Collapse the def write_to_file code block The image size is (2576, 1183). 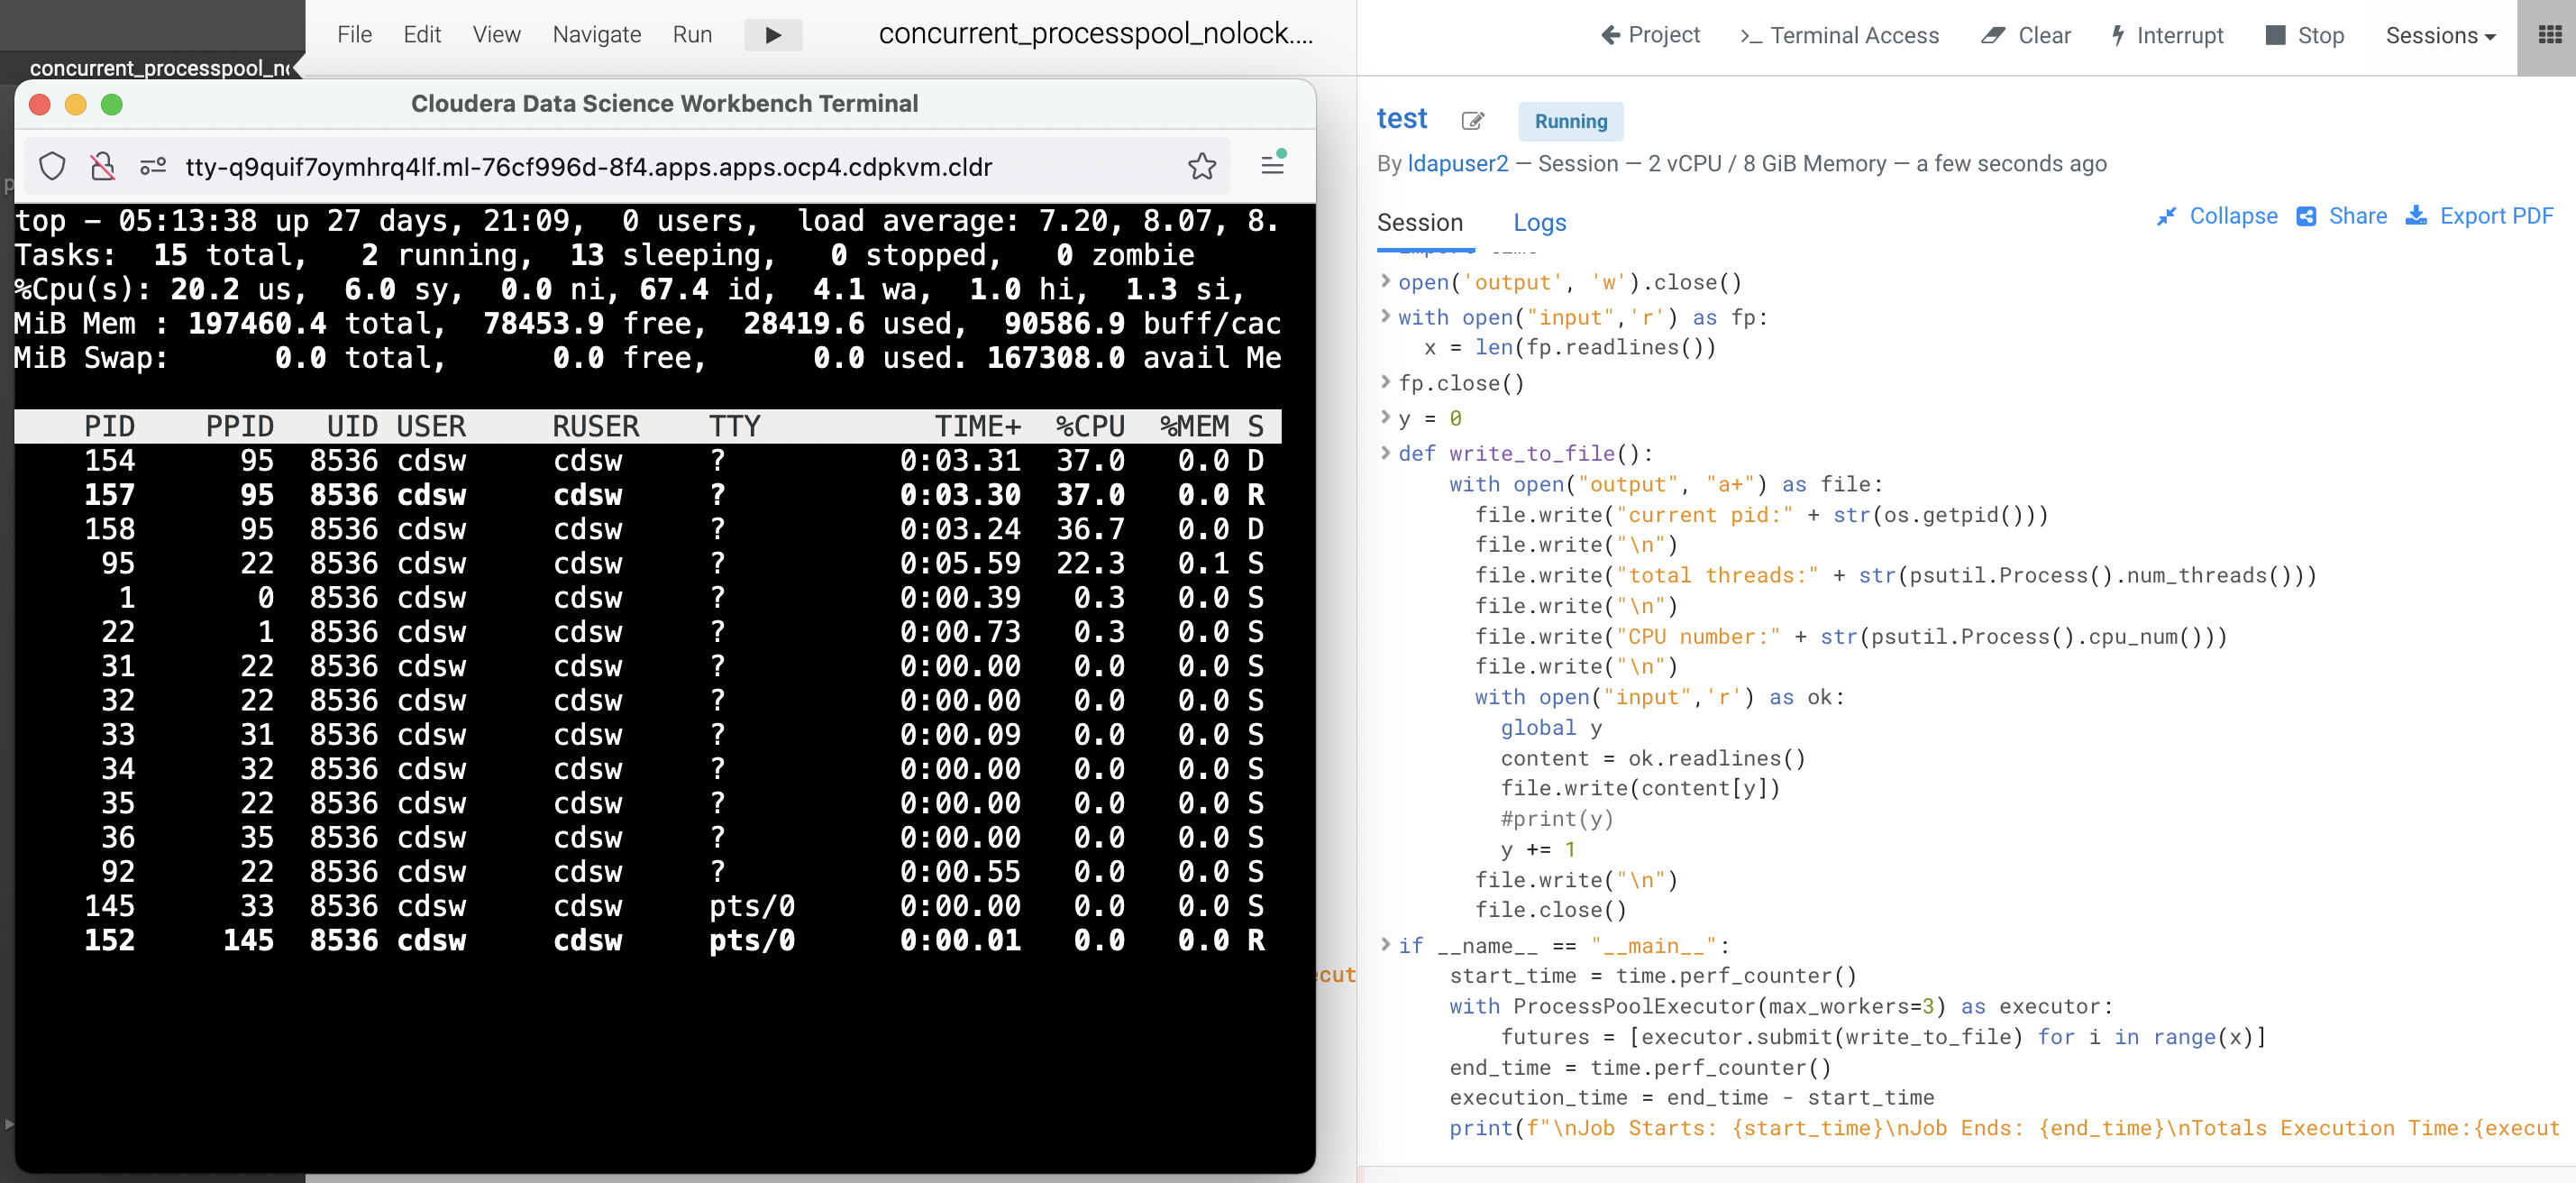[1385, 453]
